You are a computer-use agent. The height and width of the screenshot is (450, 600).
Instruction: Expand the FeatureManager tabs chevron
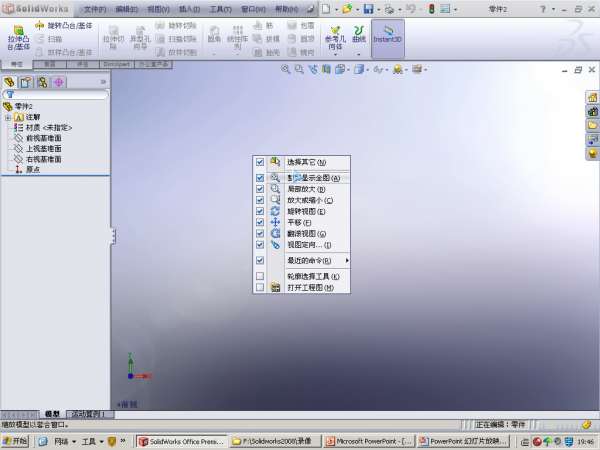click(x=103, y=82)
